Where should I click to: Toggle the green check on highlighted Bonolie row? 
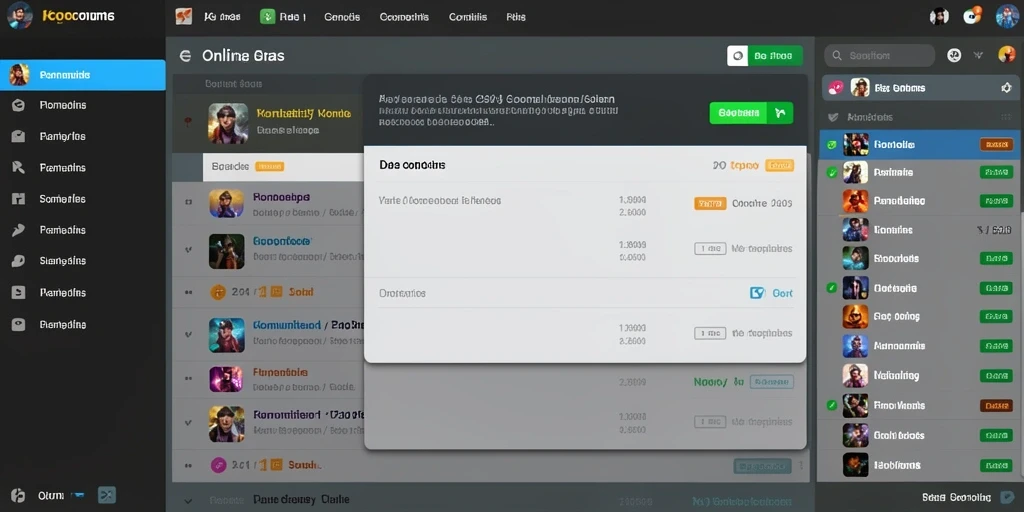click(831, 145)
